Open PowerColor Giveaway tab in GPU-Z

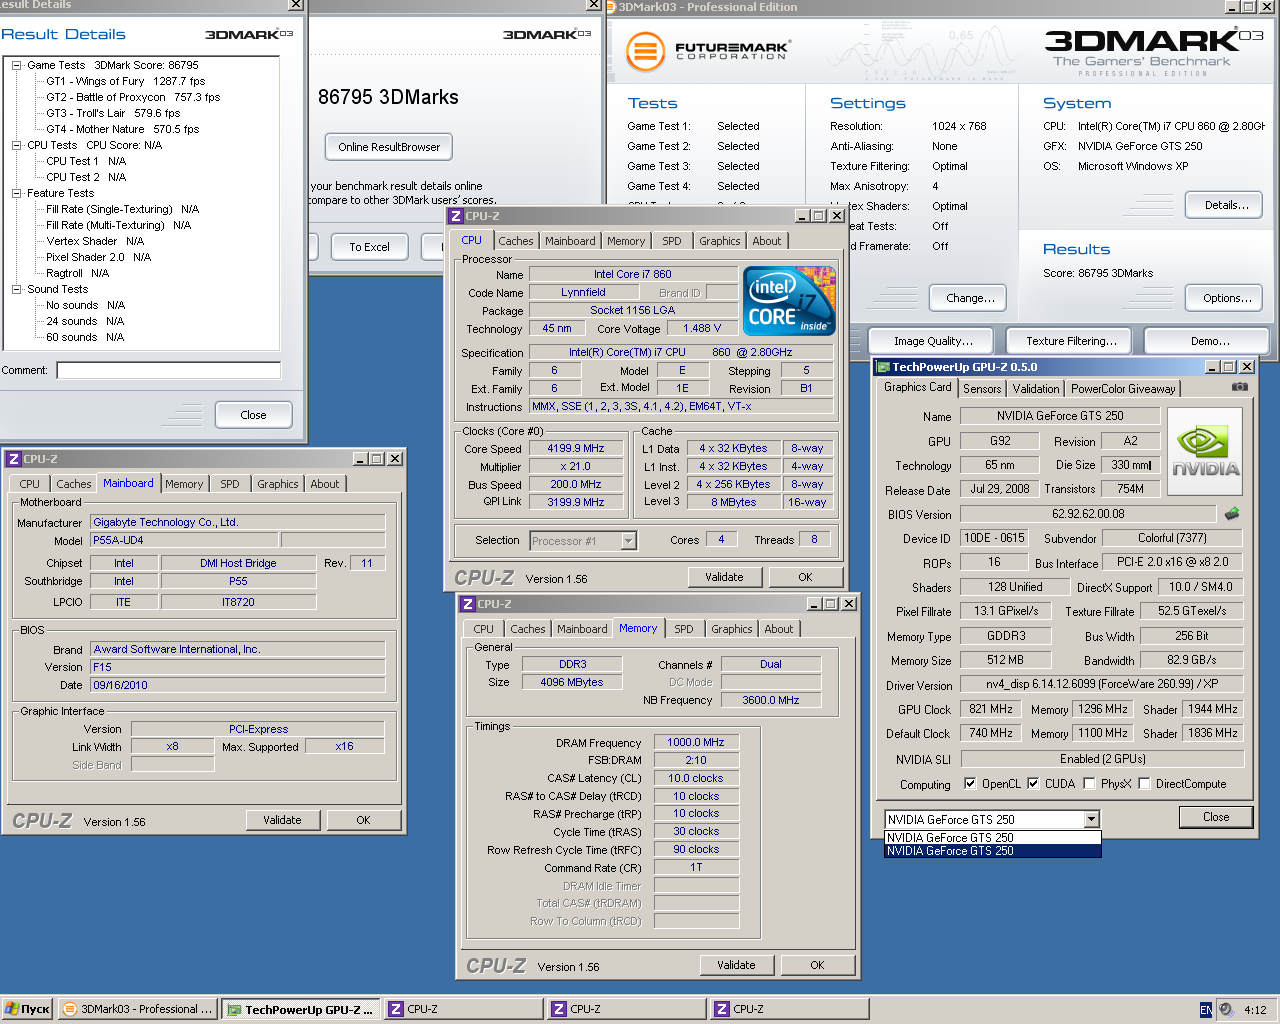tap(1123, 389)
